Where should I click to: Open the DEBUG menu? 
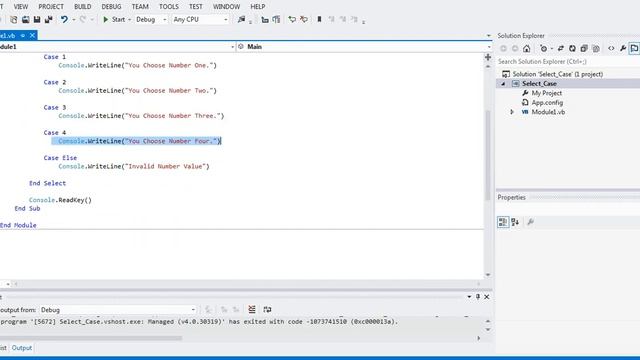click(x=111, y=7)
